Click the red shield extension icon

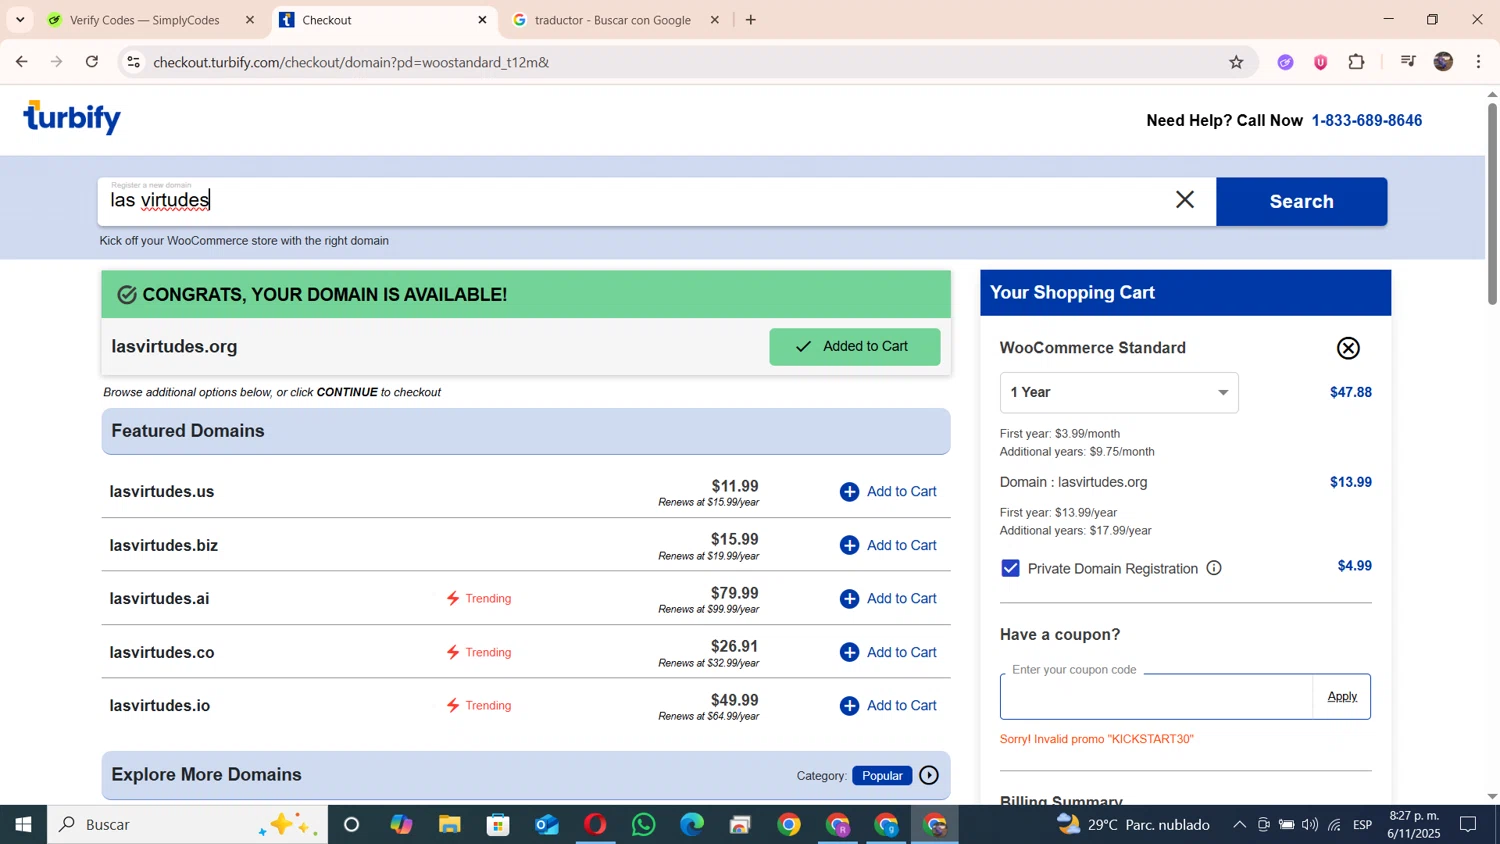(1321, 62)
